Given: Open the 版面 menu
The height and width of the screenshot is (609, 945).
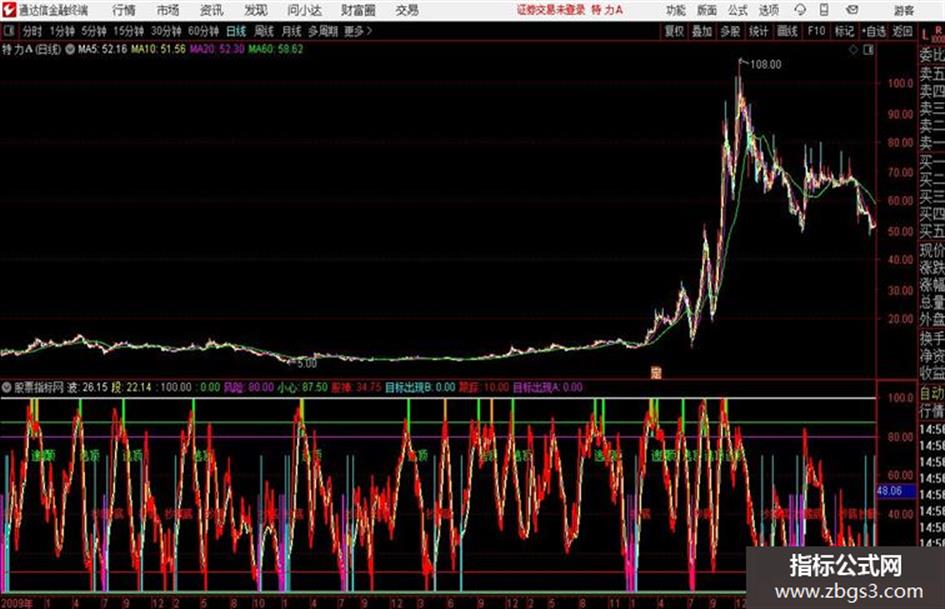Looking at the screenshot, I should (x=706, y=10).
